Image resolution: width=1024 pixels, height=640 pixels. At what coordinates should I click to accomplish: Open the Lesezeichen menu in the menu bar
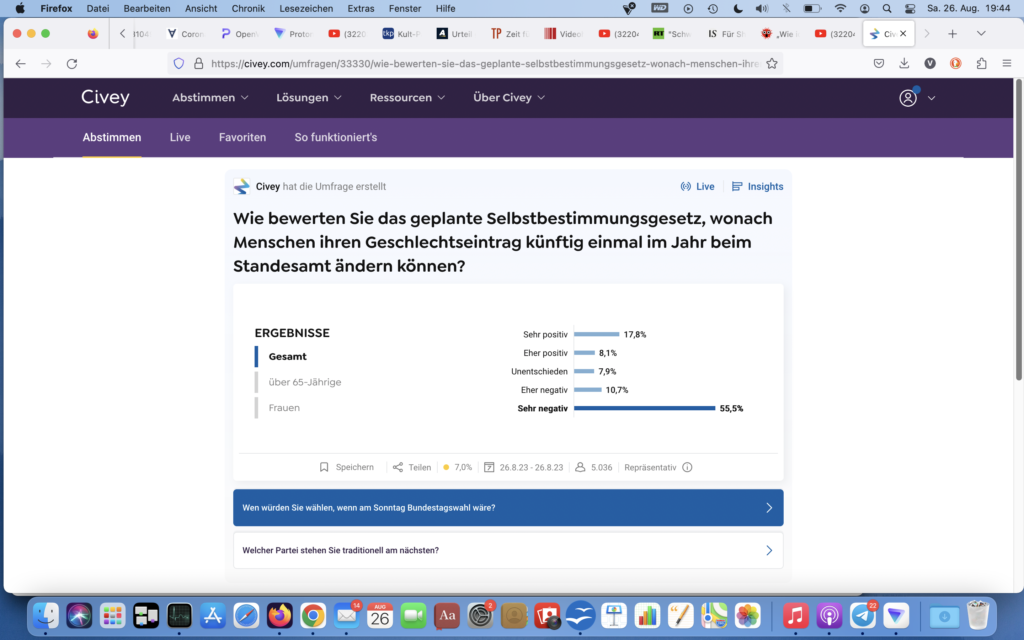[306, 8]
